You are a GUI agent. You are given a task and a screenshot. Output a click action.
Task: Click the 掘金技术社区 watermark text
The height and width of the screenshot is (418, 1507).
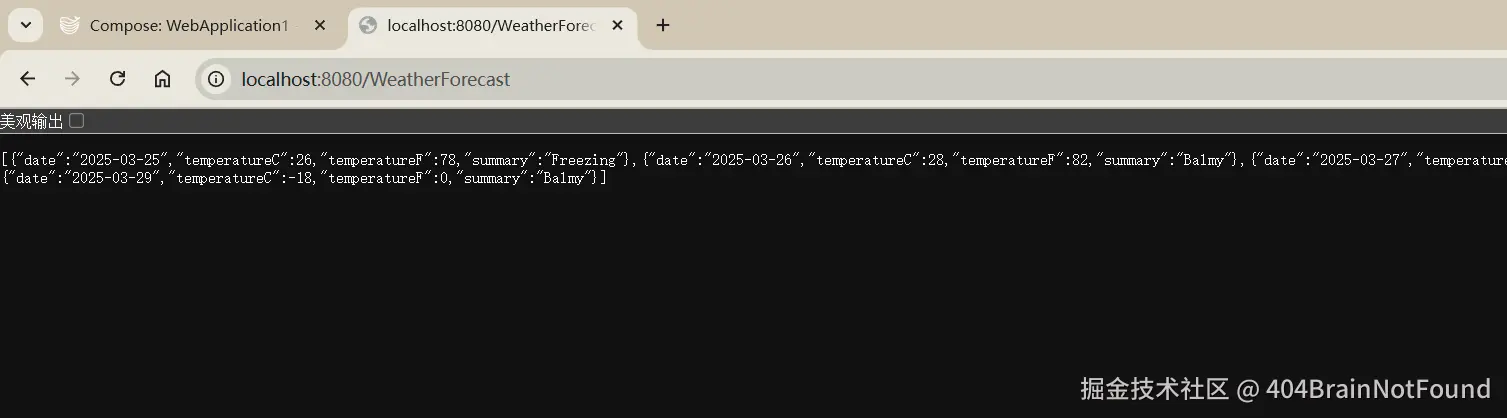(x=1153, y=388)
